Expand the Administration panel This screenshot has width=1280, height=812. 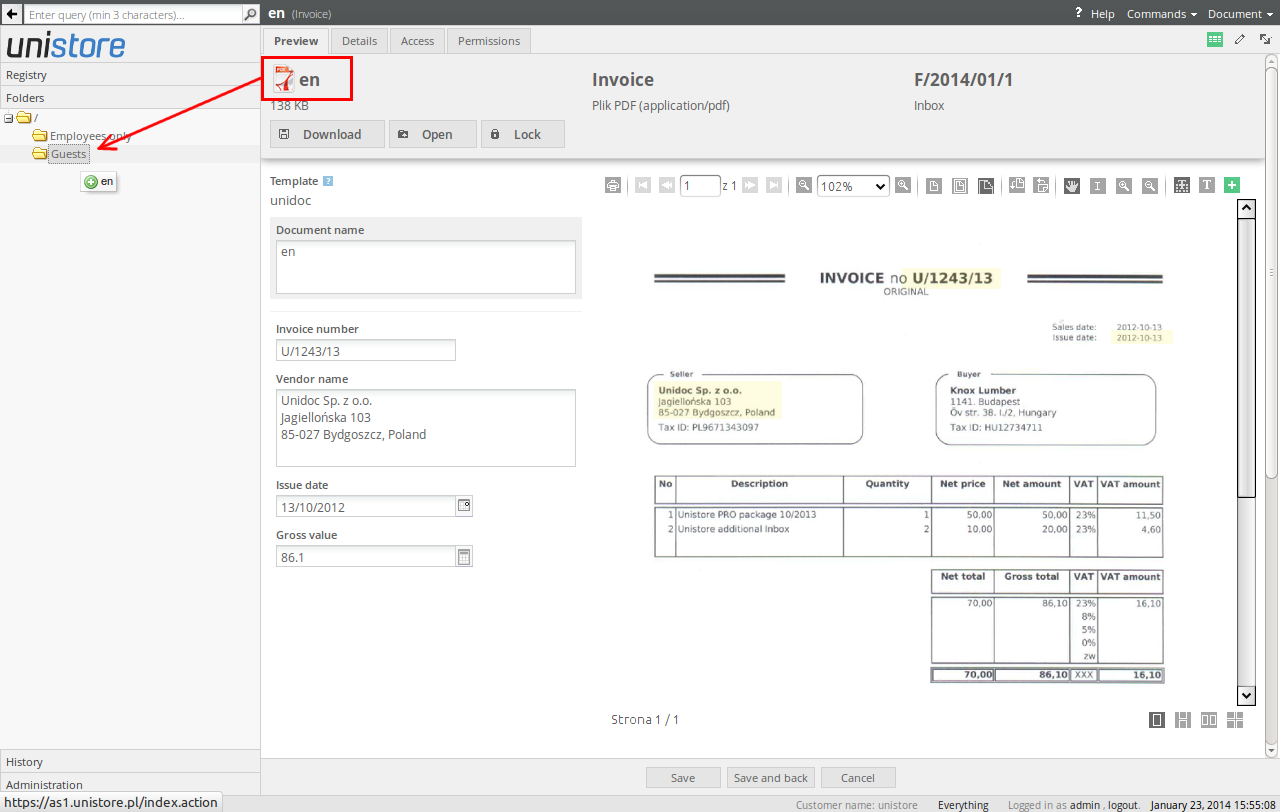pos(130,784)
